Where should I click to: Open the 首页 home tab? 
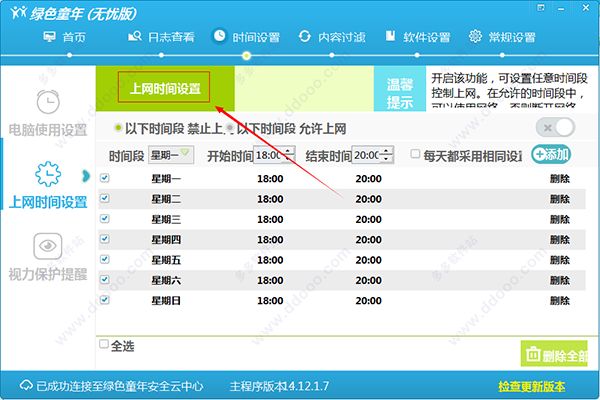(64, 37)
